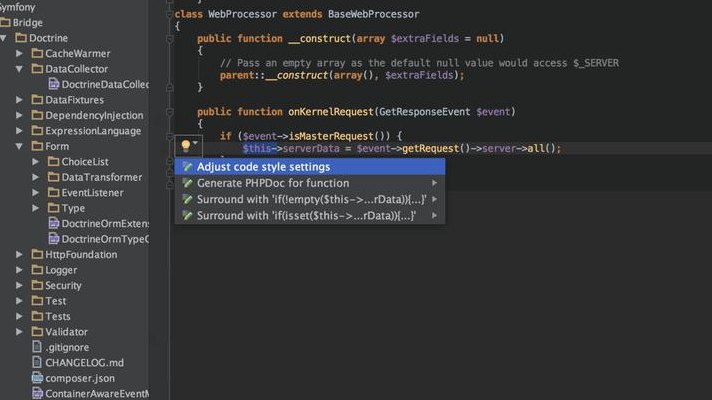Image resolution: width=712 pixels, height=400 pixels.
Task: Click the $extraFields parameter in constructor
Action: (425, 39)
